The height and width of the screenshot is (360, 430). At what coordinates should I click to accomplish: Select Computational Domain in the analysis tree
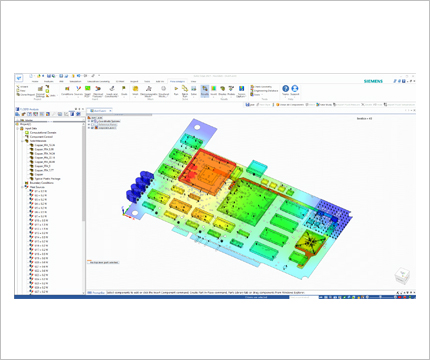(x=43, y=133)
